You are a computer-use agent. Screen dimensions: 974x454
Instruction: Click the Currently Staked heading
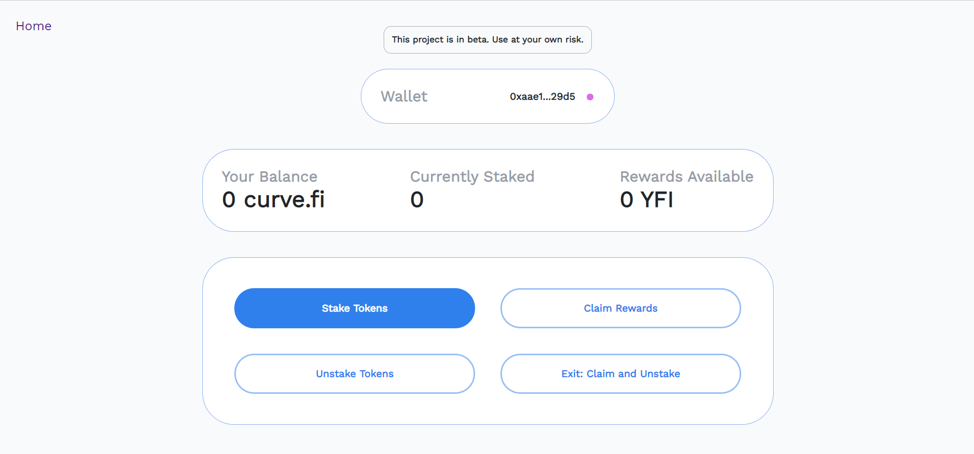pyautogui.click(x=472, y=177)
